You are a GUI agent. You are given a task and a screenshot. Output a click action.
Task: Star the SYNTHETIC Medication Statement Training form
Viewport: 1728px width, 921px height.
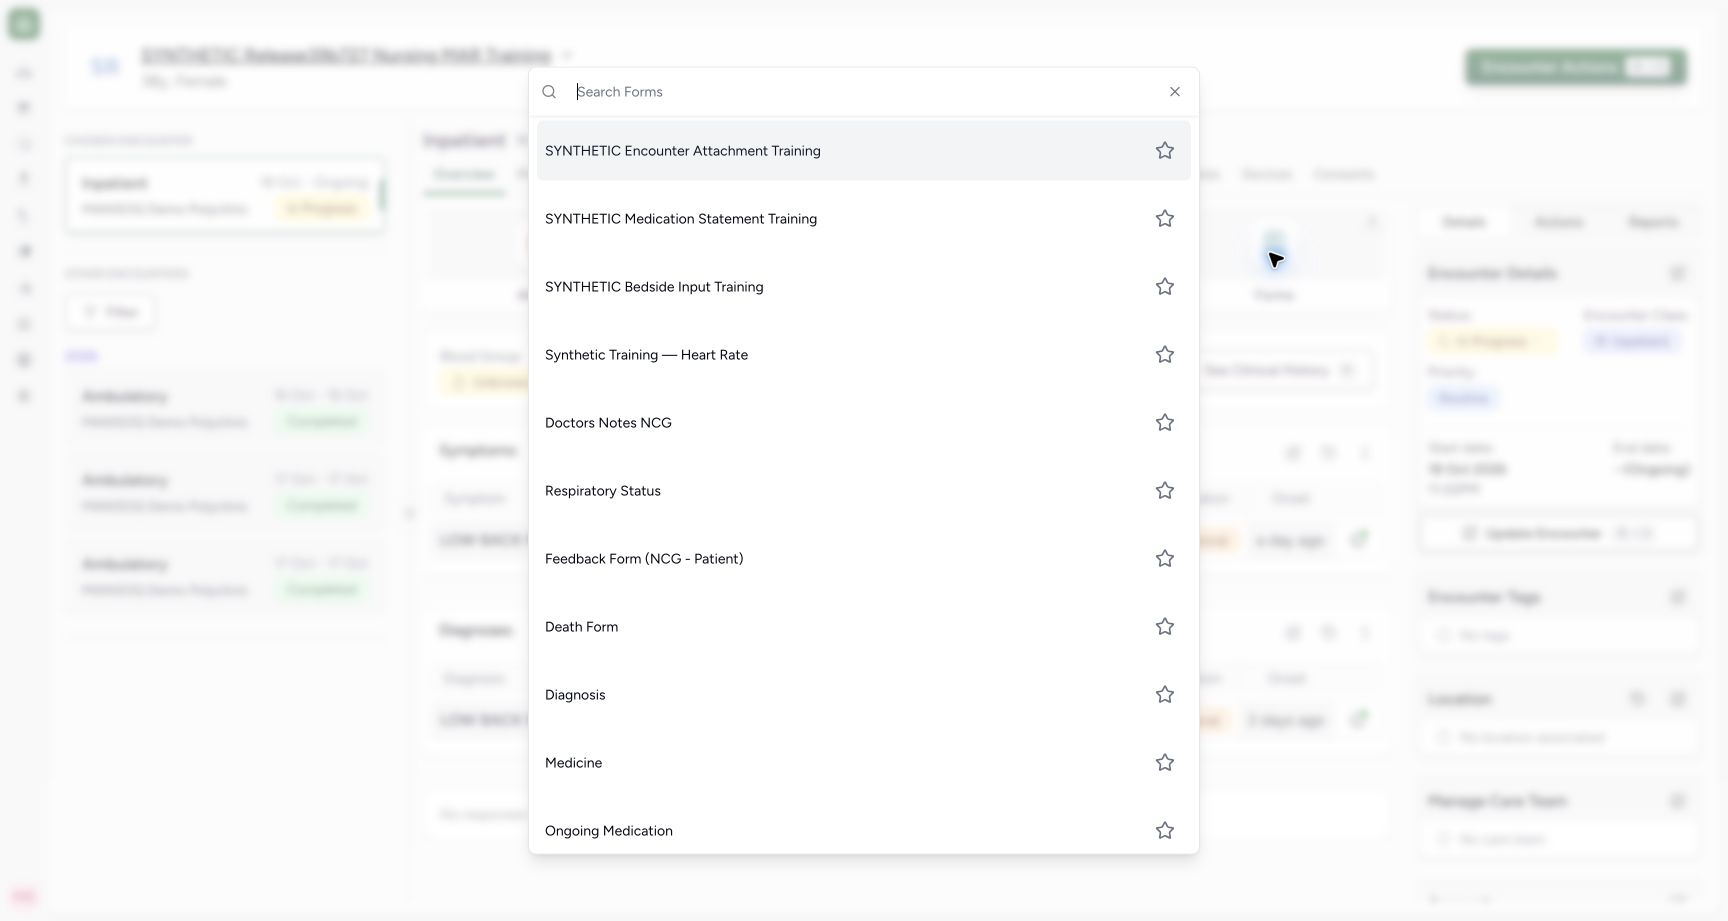click(1165, 219)
